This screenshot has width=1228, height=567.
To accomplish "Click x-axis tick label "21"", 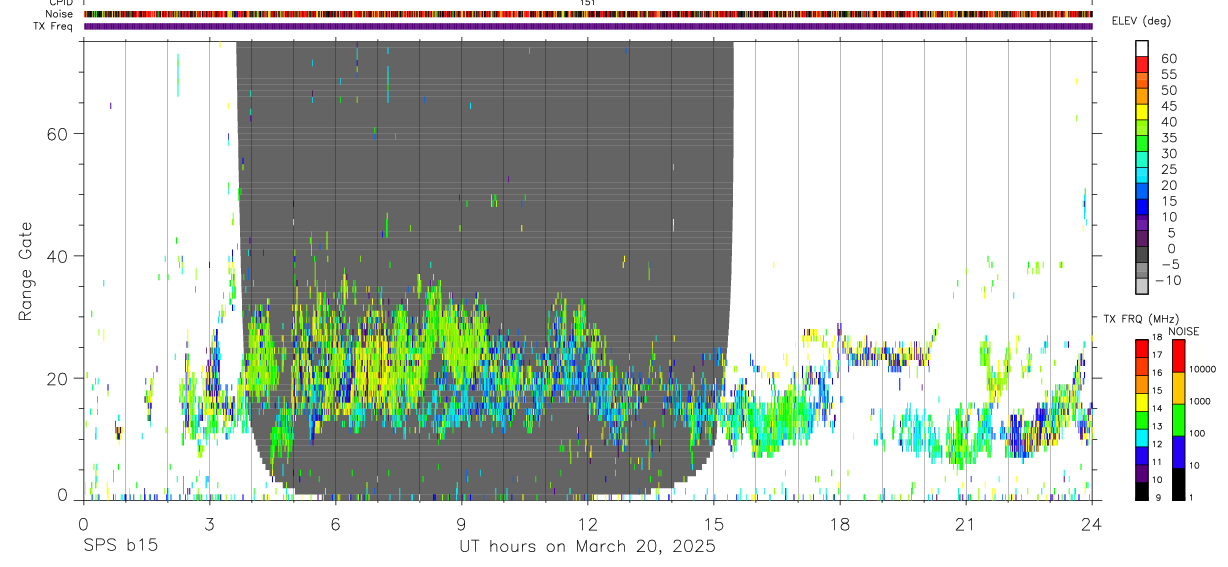I will point(965,524).
